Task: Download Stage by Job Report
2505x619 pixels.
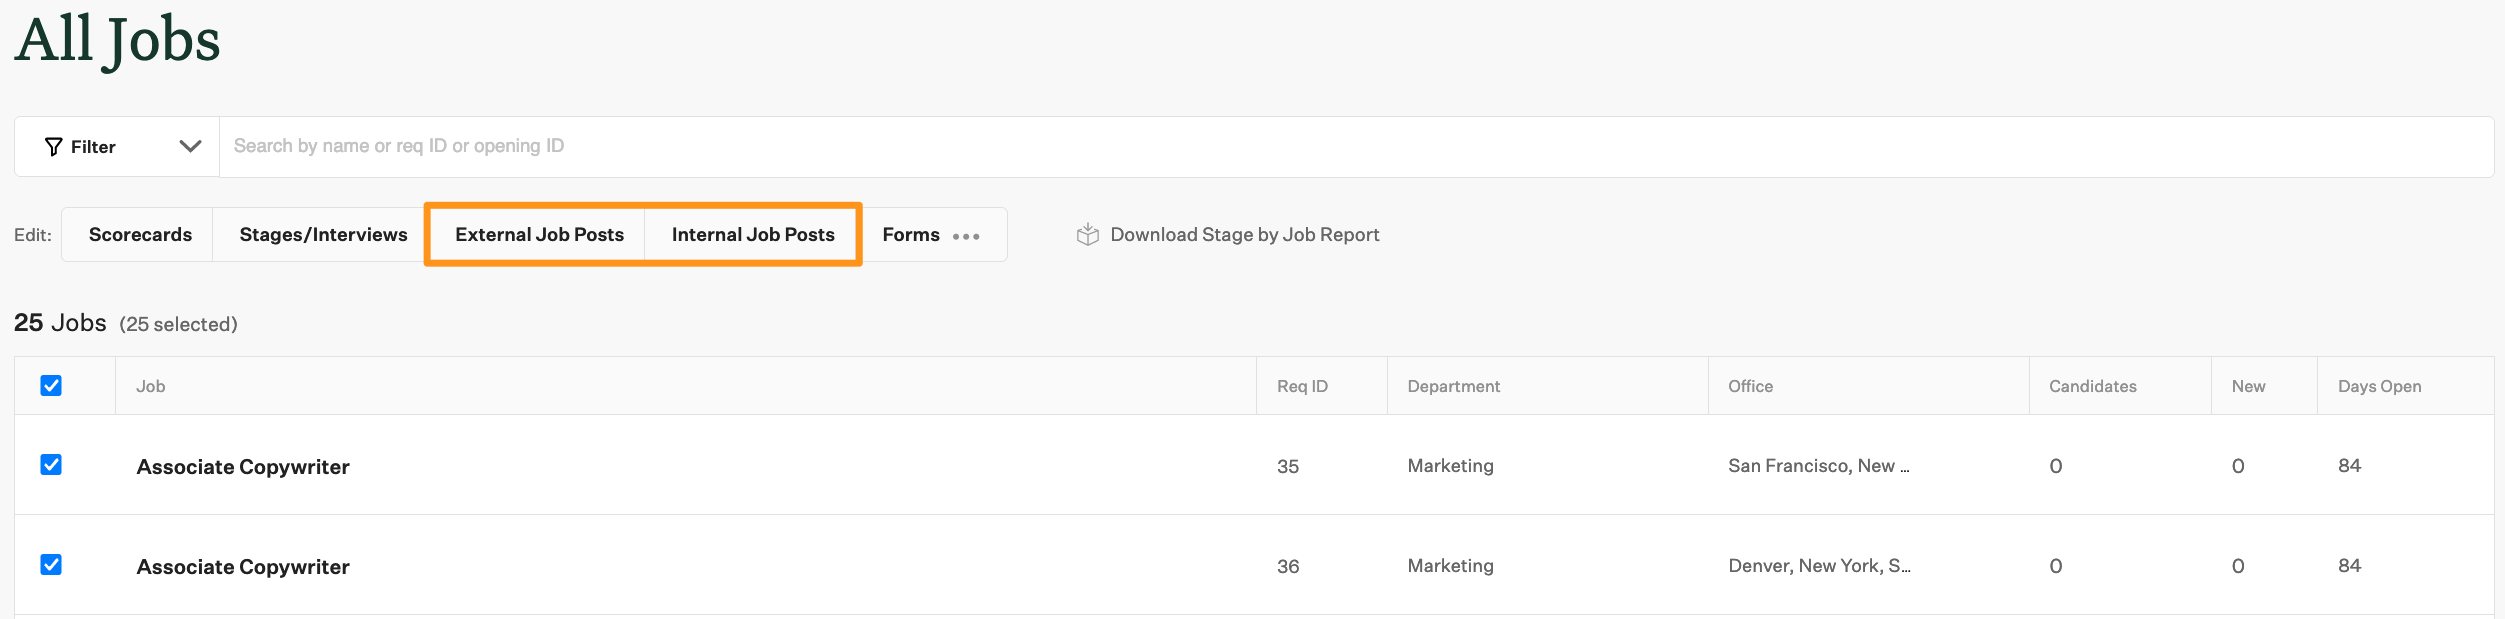Action: (x=1244, y=235)
